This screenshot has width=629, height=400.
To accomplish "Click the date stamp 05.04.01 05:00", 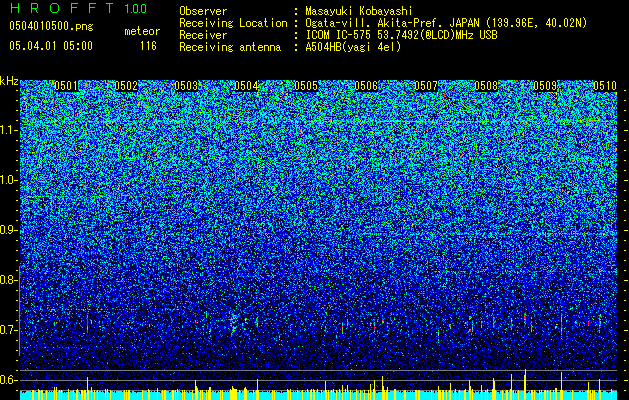I will point(51,45).
